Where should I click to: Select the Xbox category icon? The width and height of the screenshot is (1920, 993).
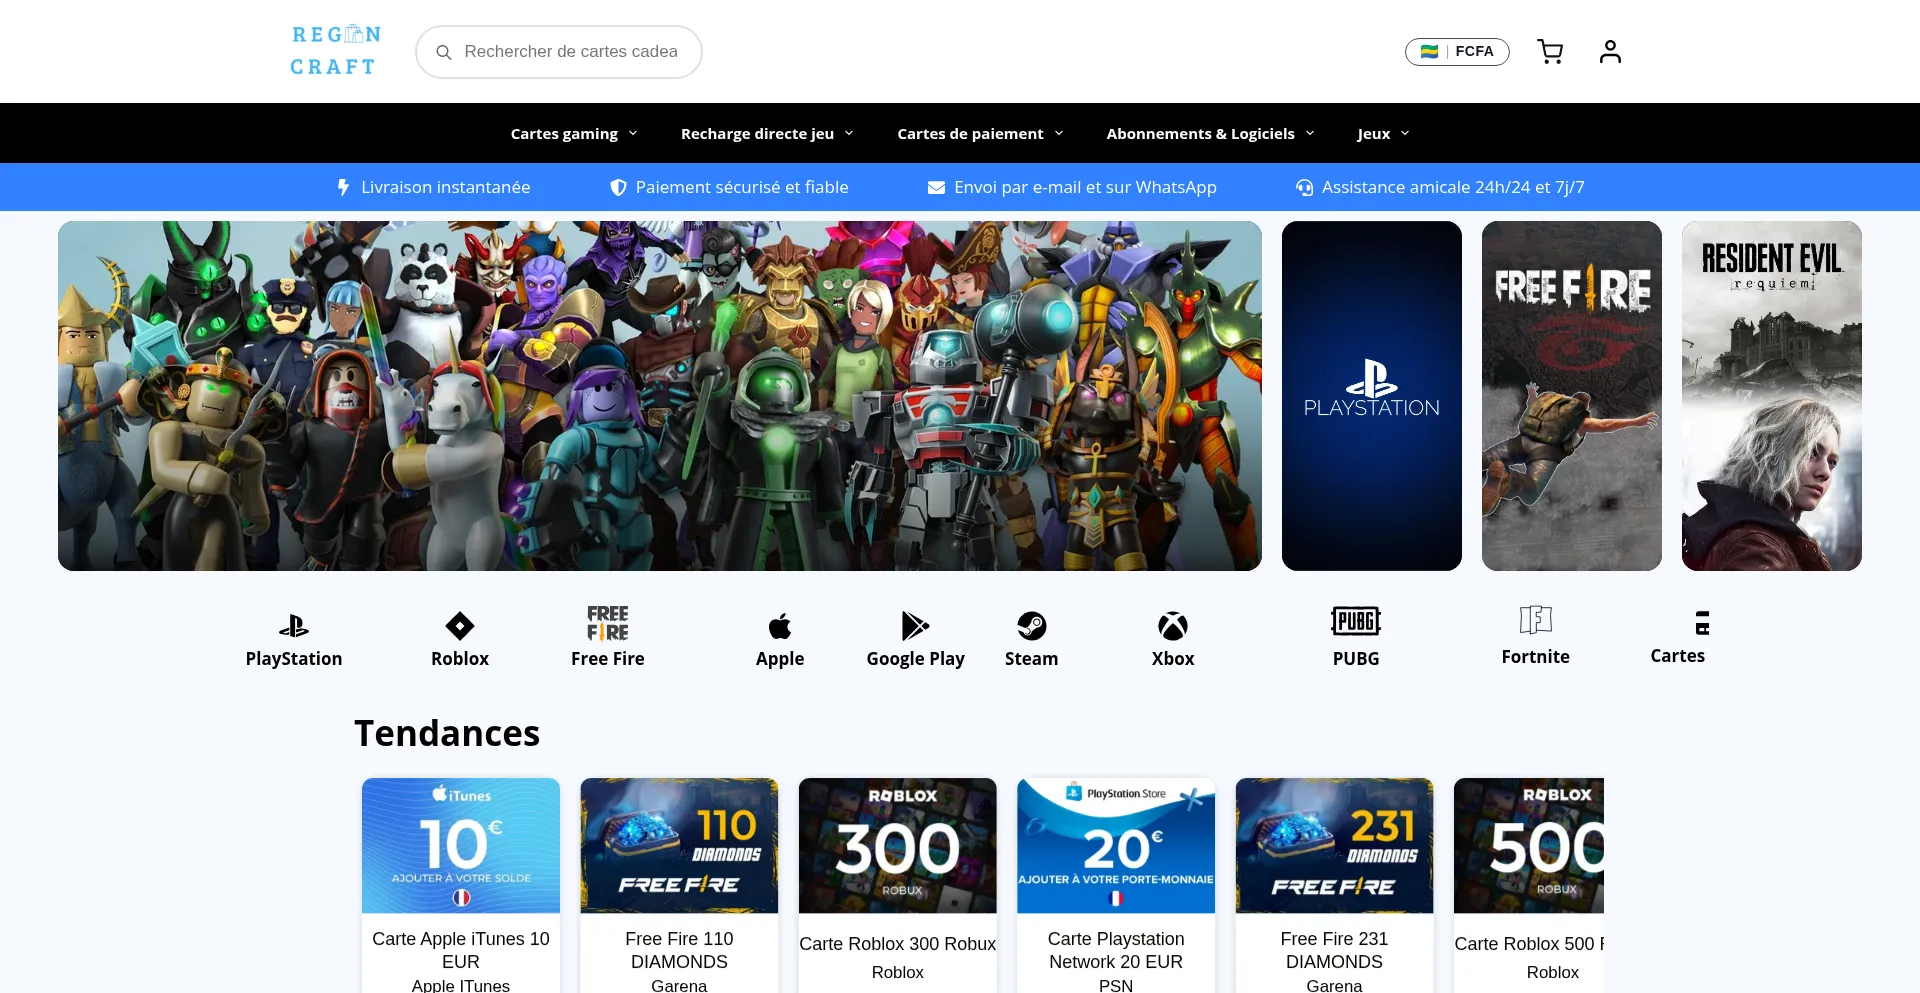pos(1173,626)
